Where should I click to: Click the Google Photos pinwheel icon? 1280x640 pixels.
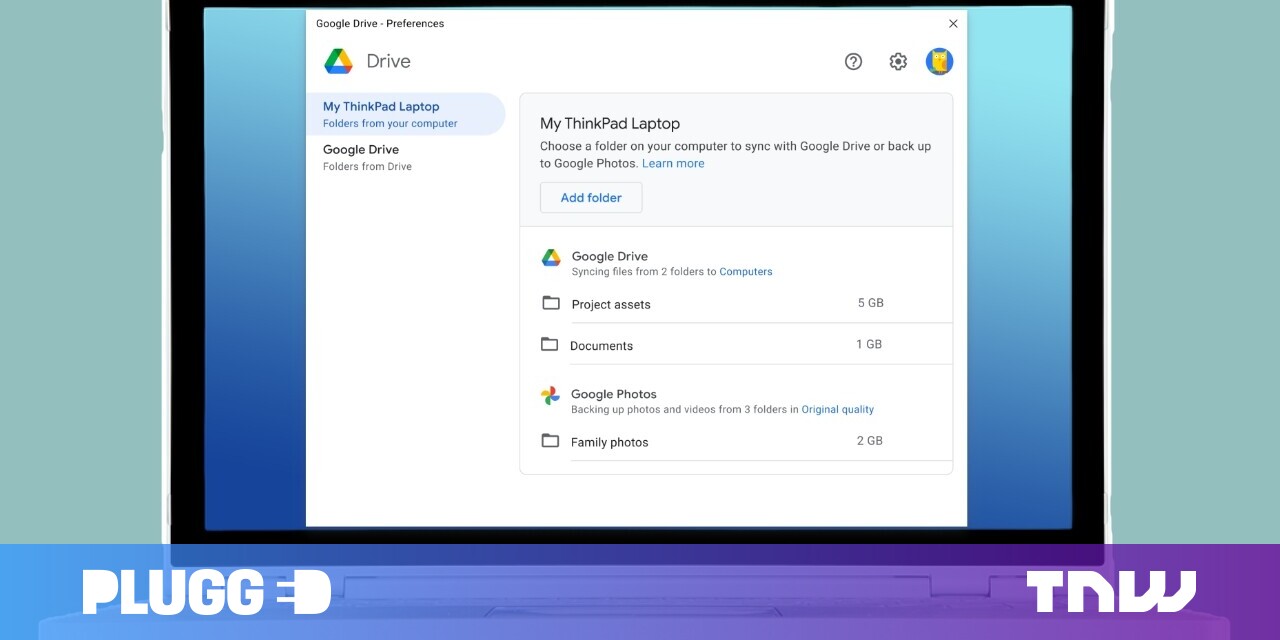pyautogui.click(x=550, y=396)
